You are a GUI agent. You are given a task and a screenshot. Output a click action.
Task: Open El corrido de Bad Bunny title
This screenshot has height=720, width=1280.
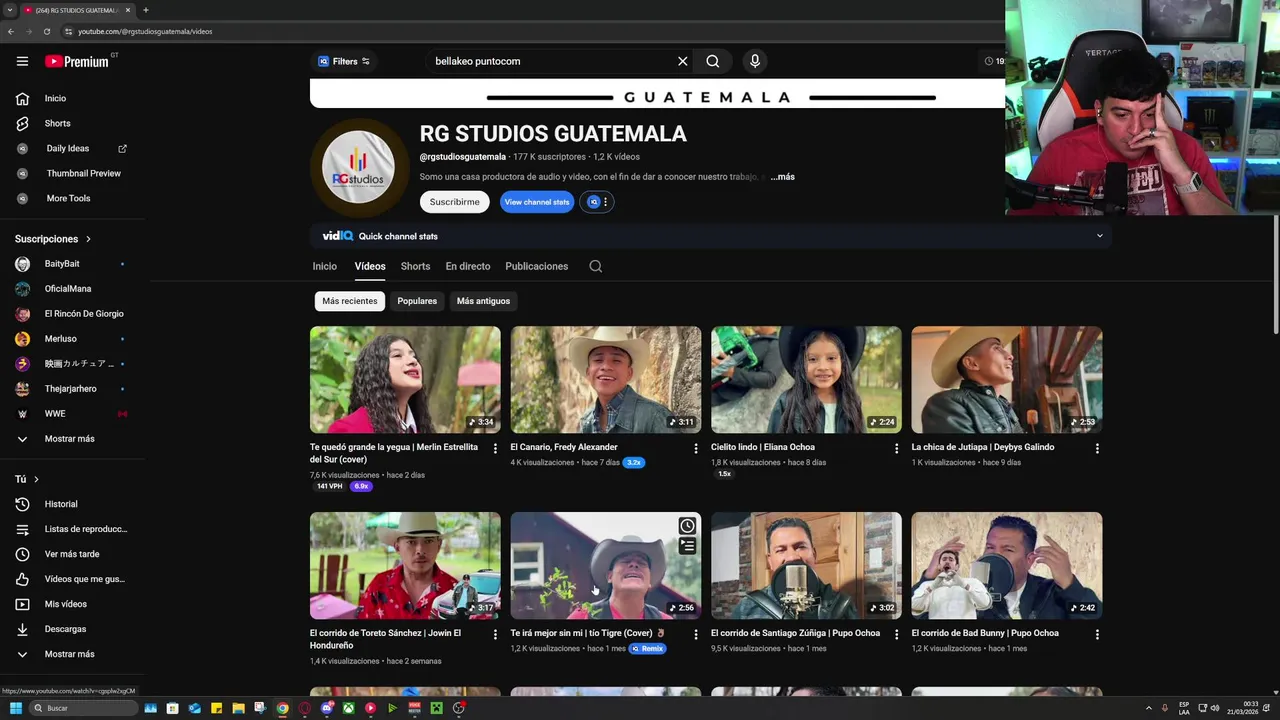pos(985,633)
